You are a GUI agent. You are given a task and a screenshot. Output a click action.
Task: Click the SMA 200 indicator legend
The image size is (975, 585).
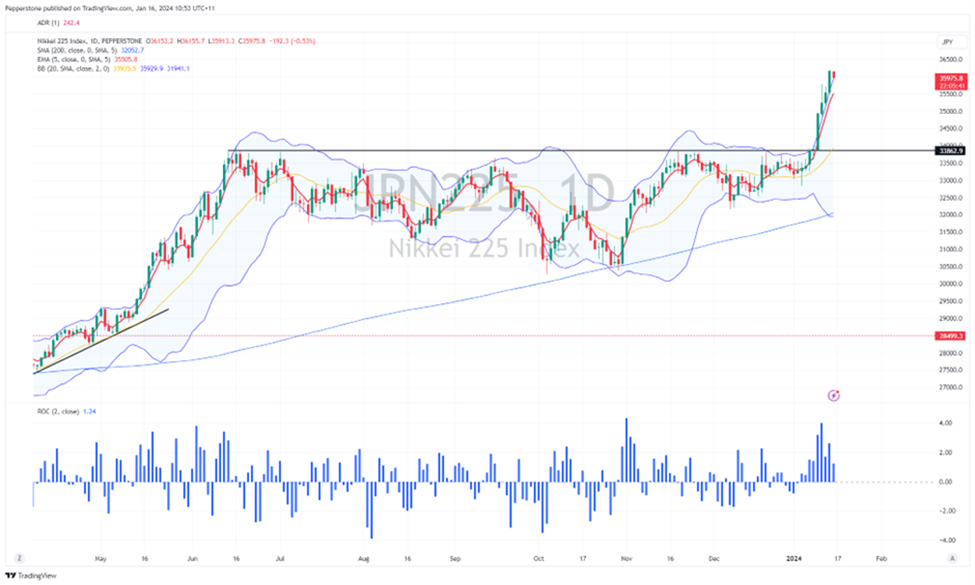(90, 50)
